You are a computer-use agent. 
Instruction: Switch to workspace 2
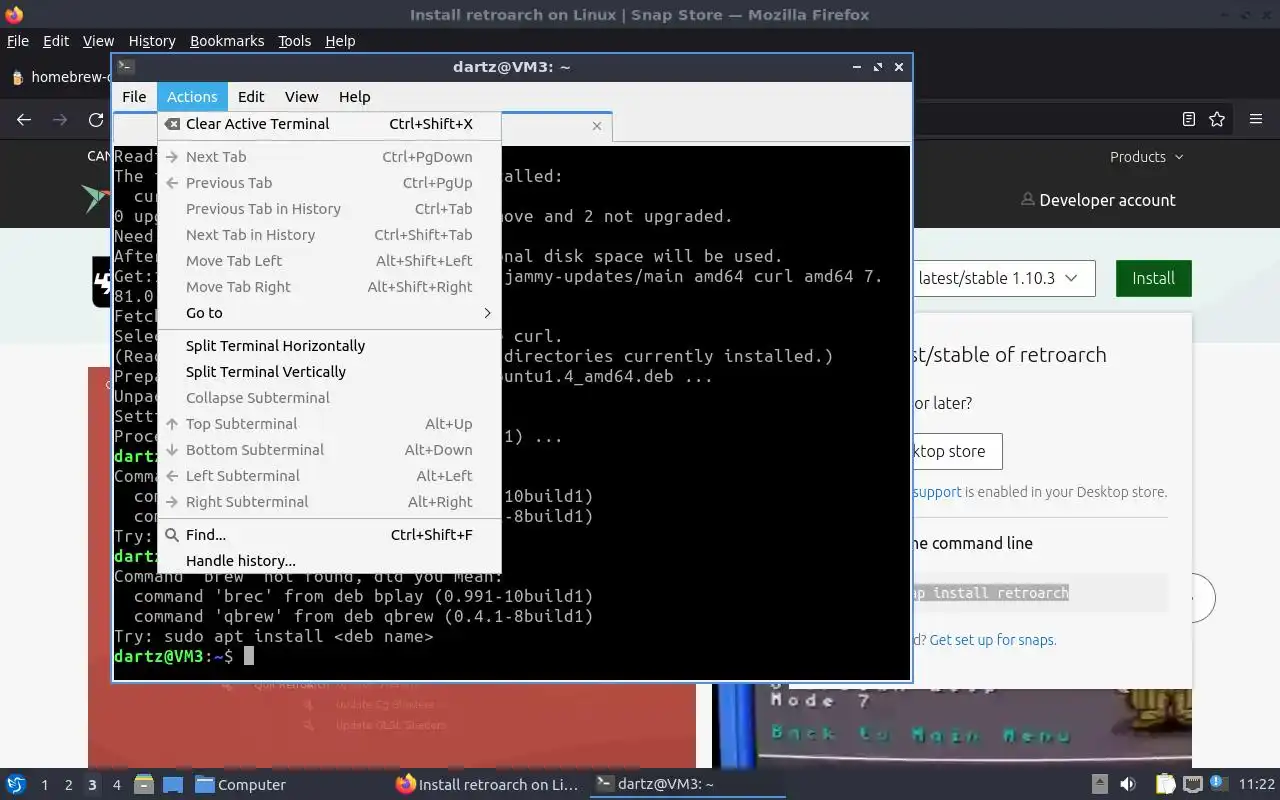(x=68, y=785)
